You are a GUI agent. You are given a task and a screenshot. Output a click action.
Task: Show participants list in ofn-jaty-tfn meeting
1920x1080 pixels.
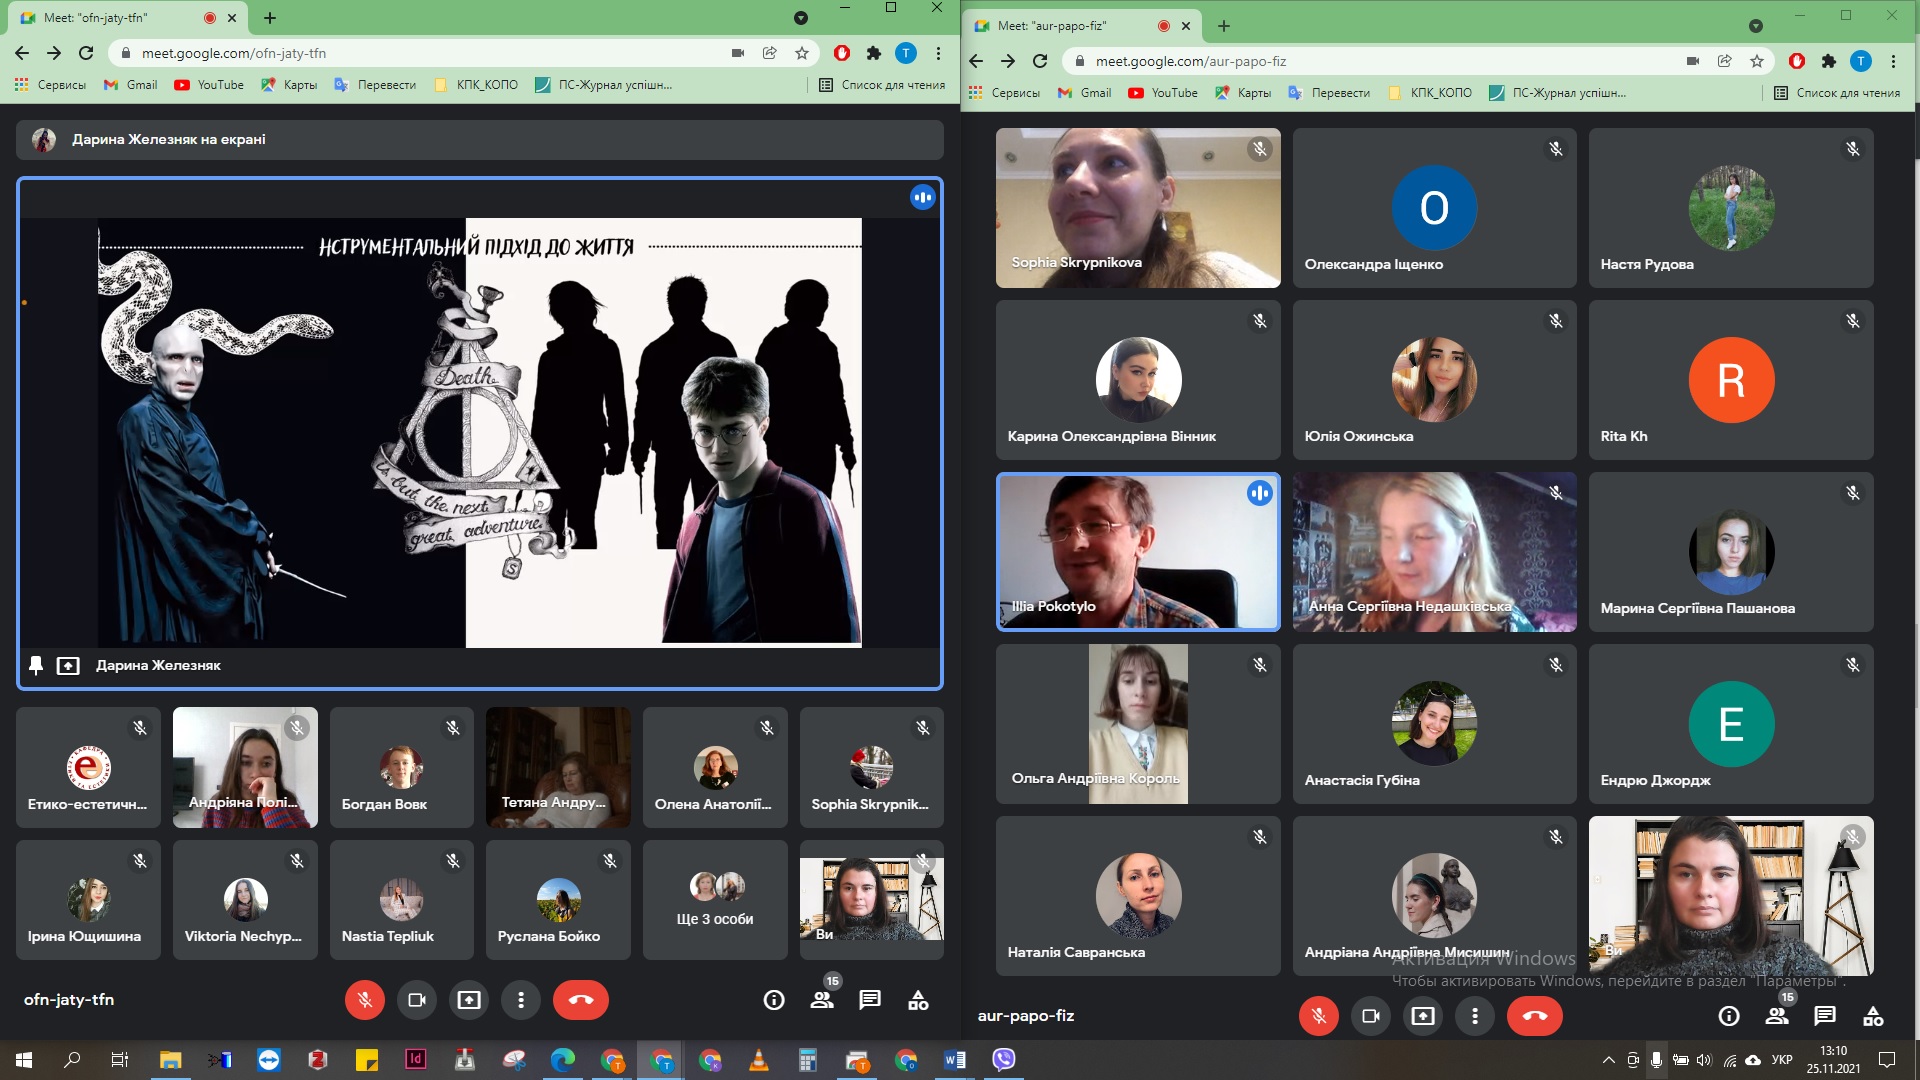[x=822, y=1000]
